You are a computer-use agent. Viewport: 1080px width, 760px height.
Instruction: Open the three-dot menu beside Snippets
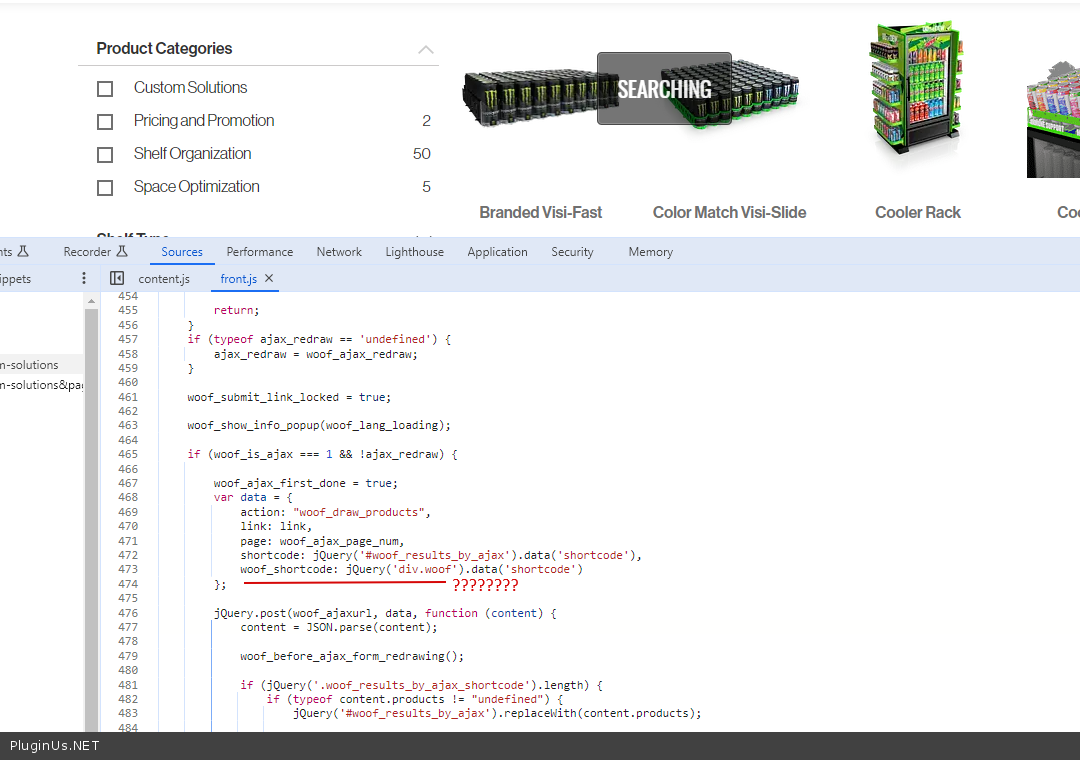click(x=84, y=279)
